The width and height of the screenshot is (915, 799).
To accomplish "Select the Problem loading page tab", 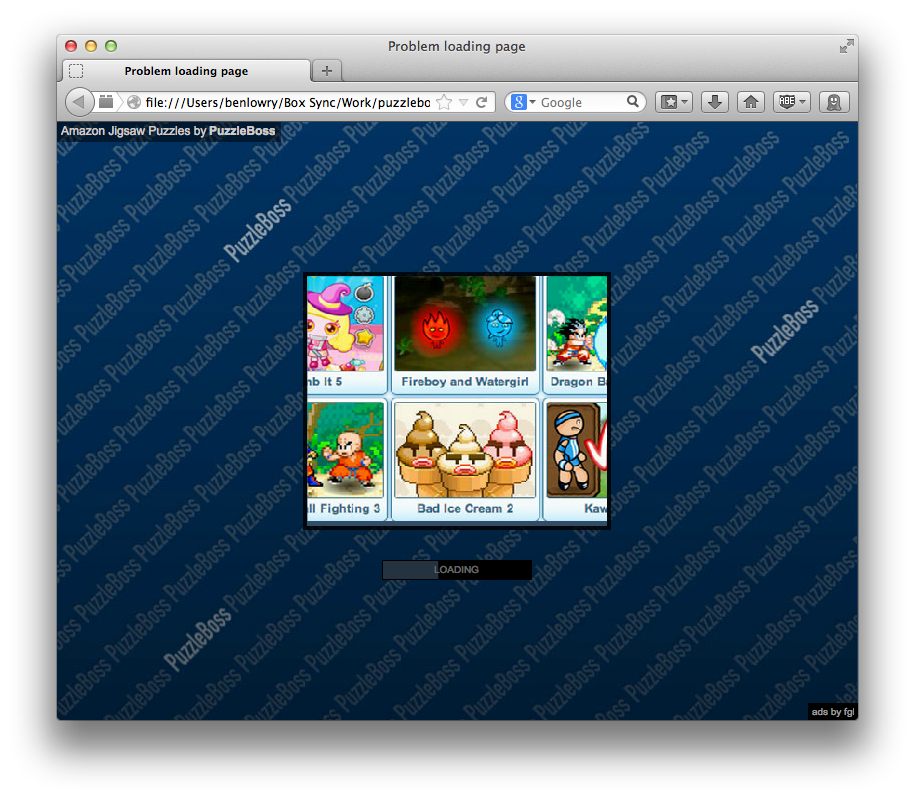I will (x=186, y=71).
